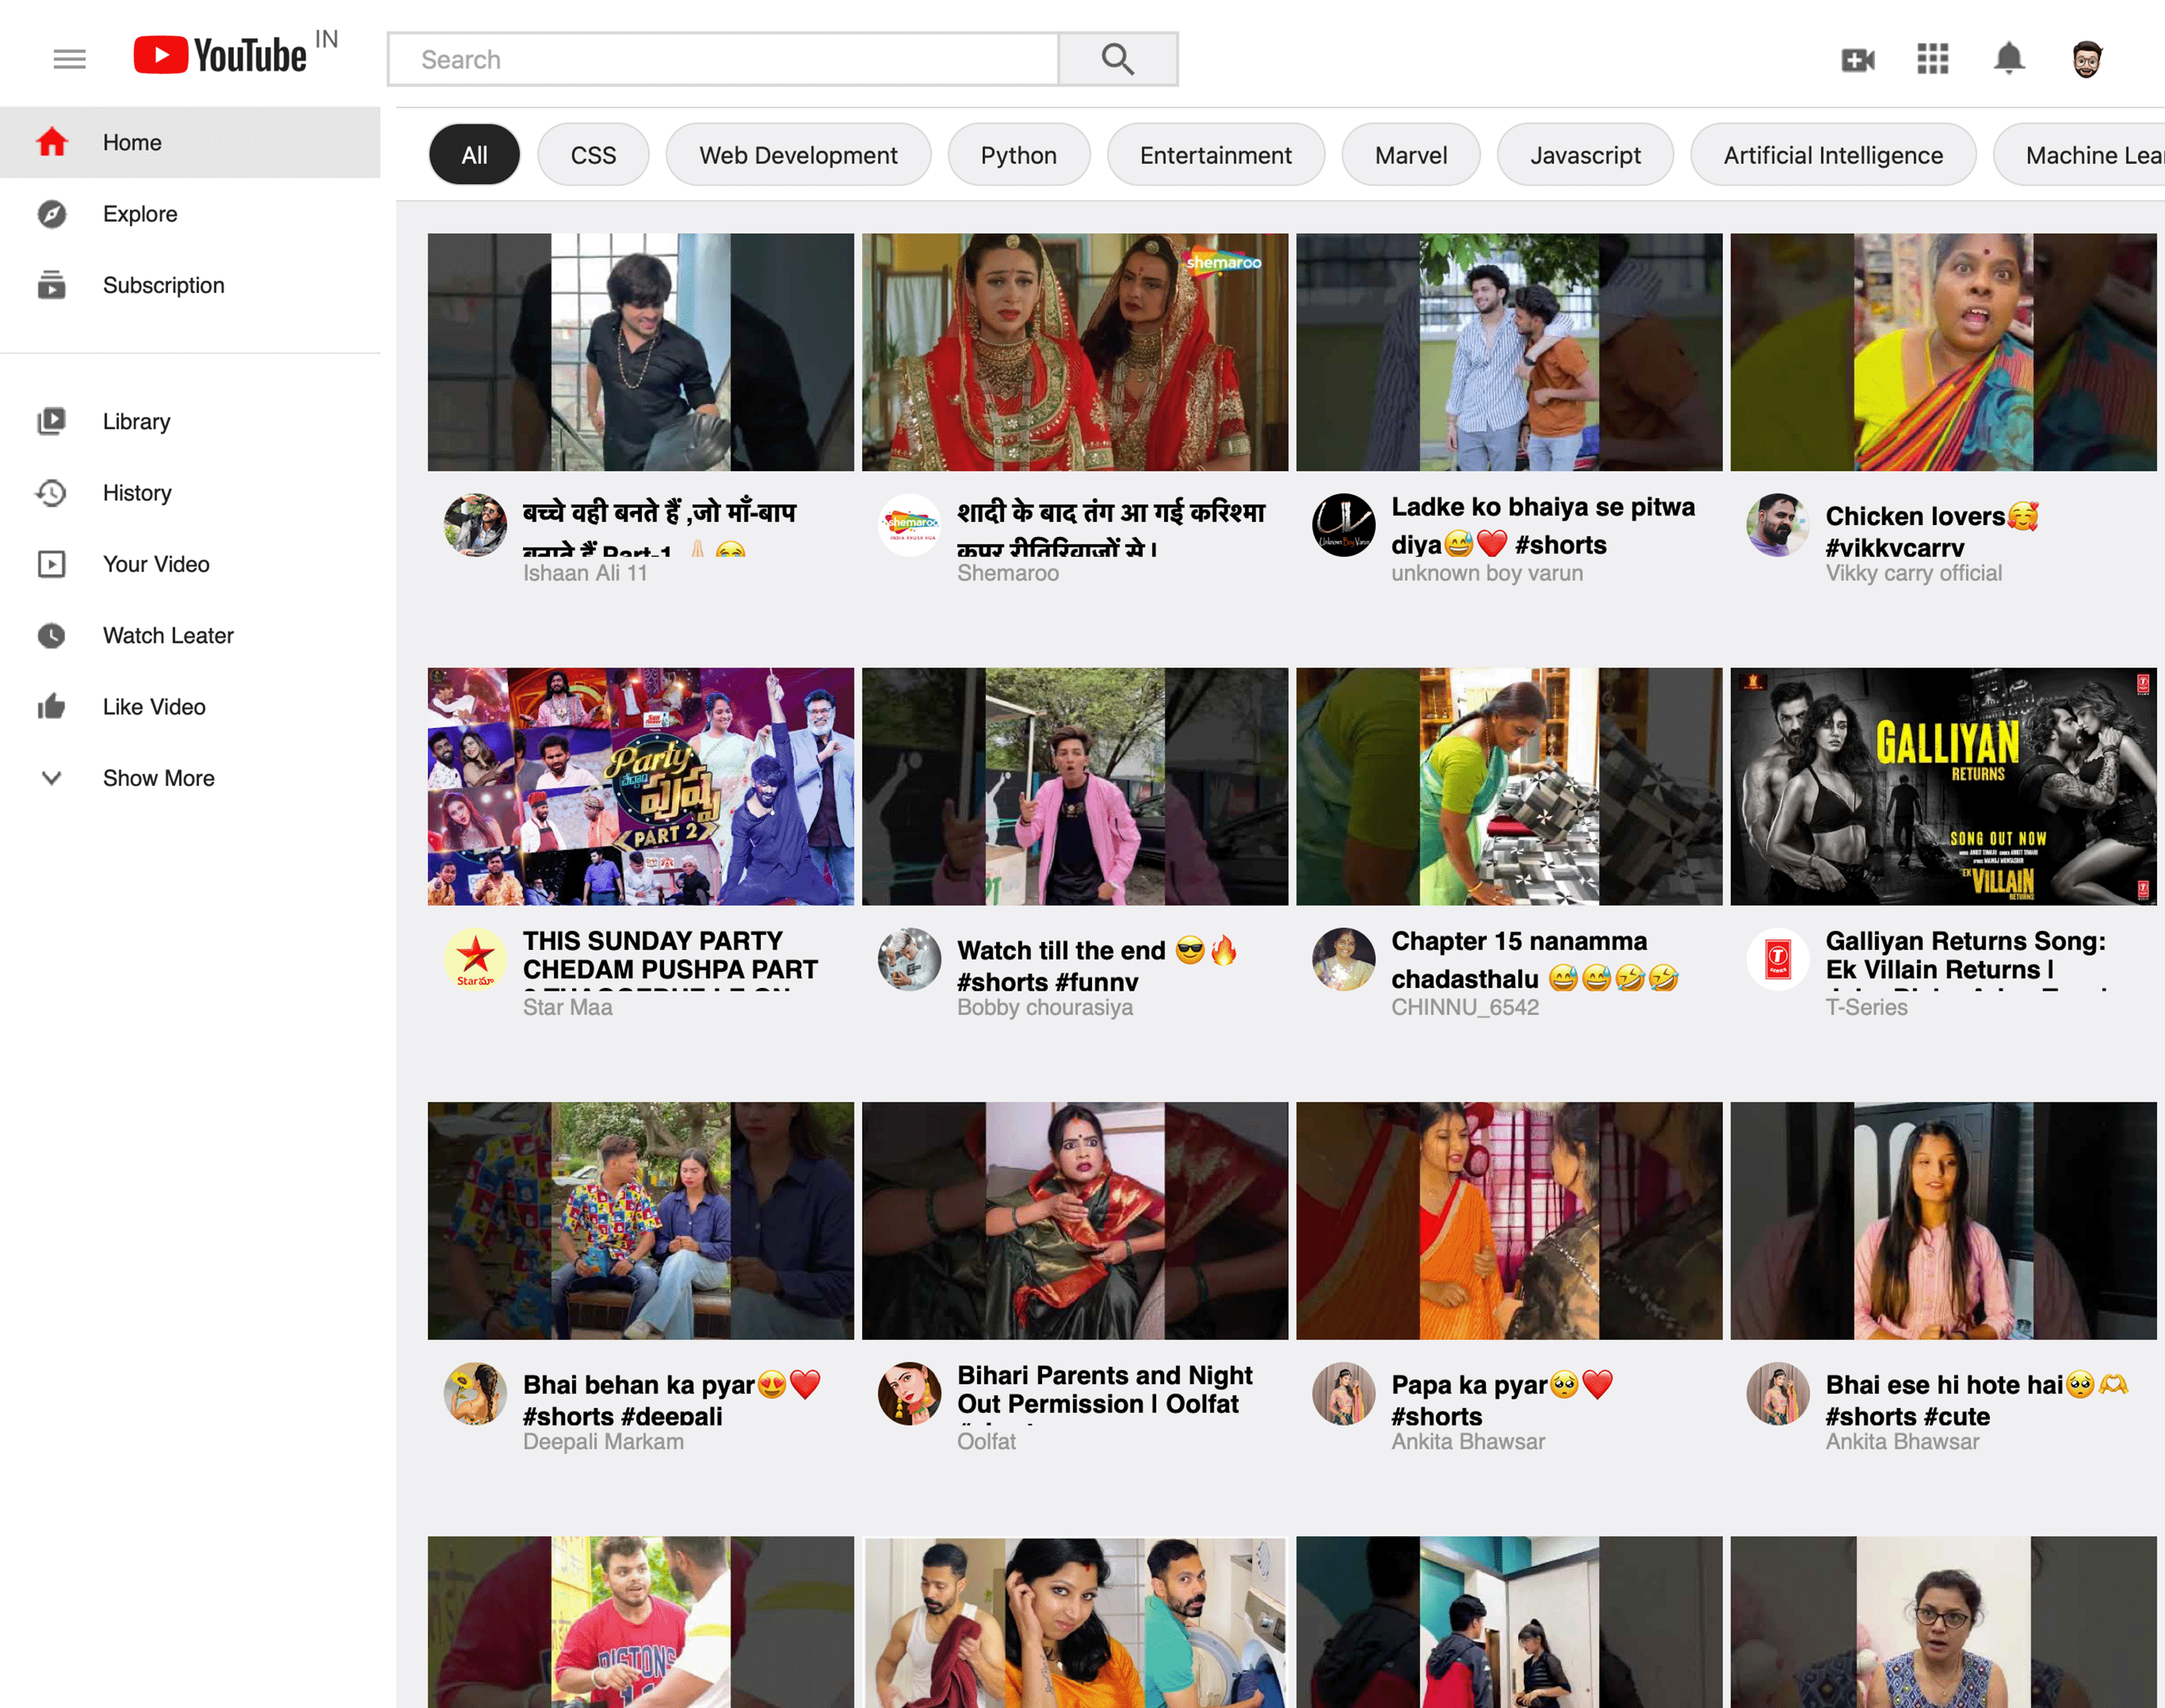The image size is (2165, 1708).
Task: Open the apps grid icon
Action: pos(1932,59)
